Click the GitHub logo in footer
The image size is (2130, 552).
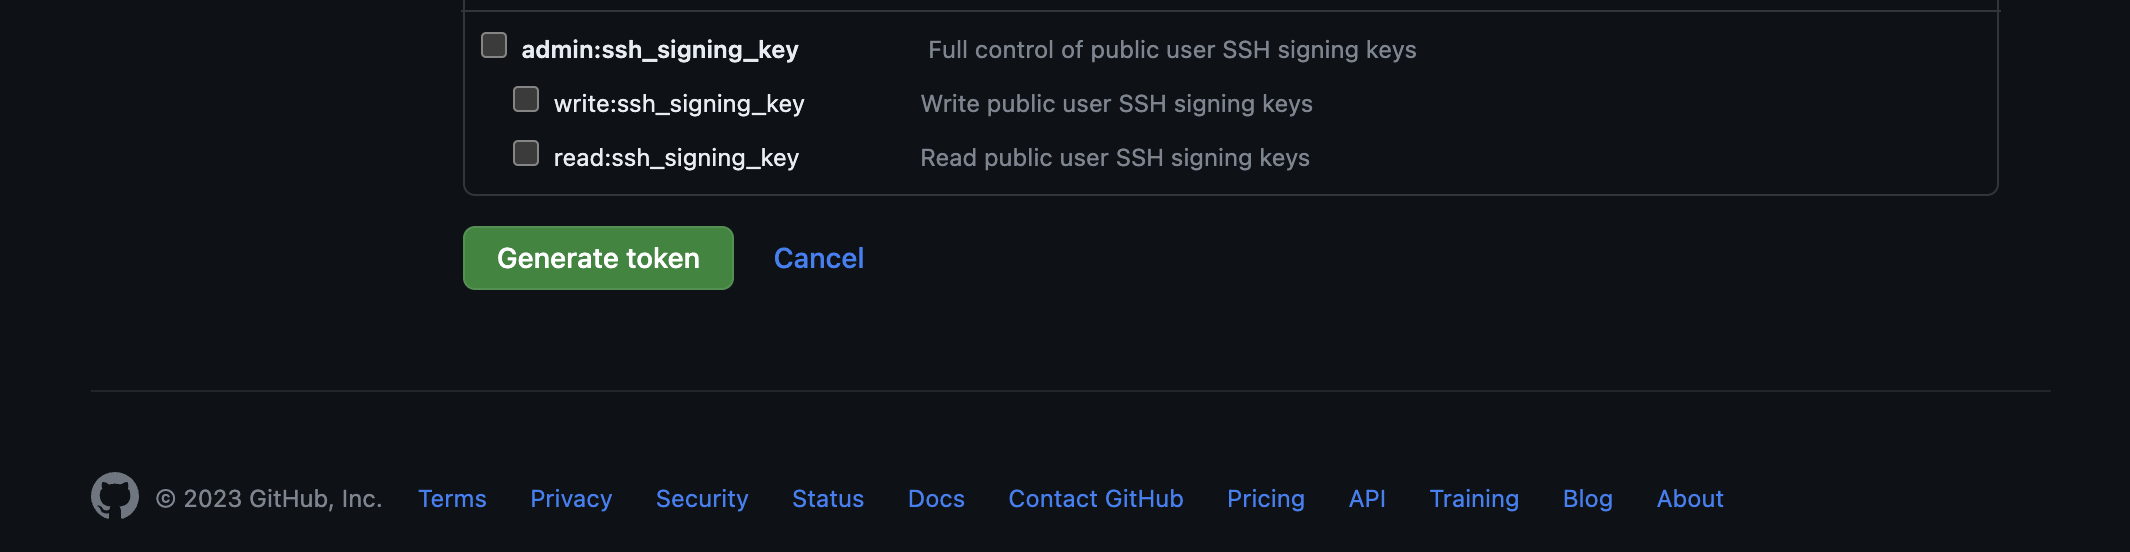pyautogui.click(x=115, y=496)
